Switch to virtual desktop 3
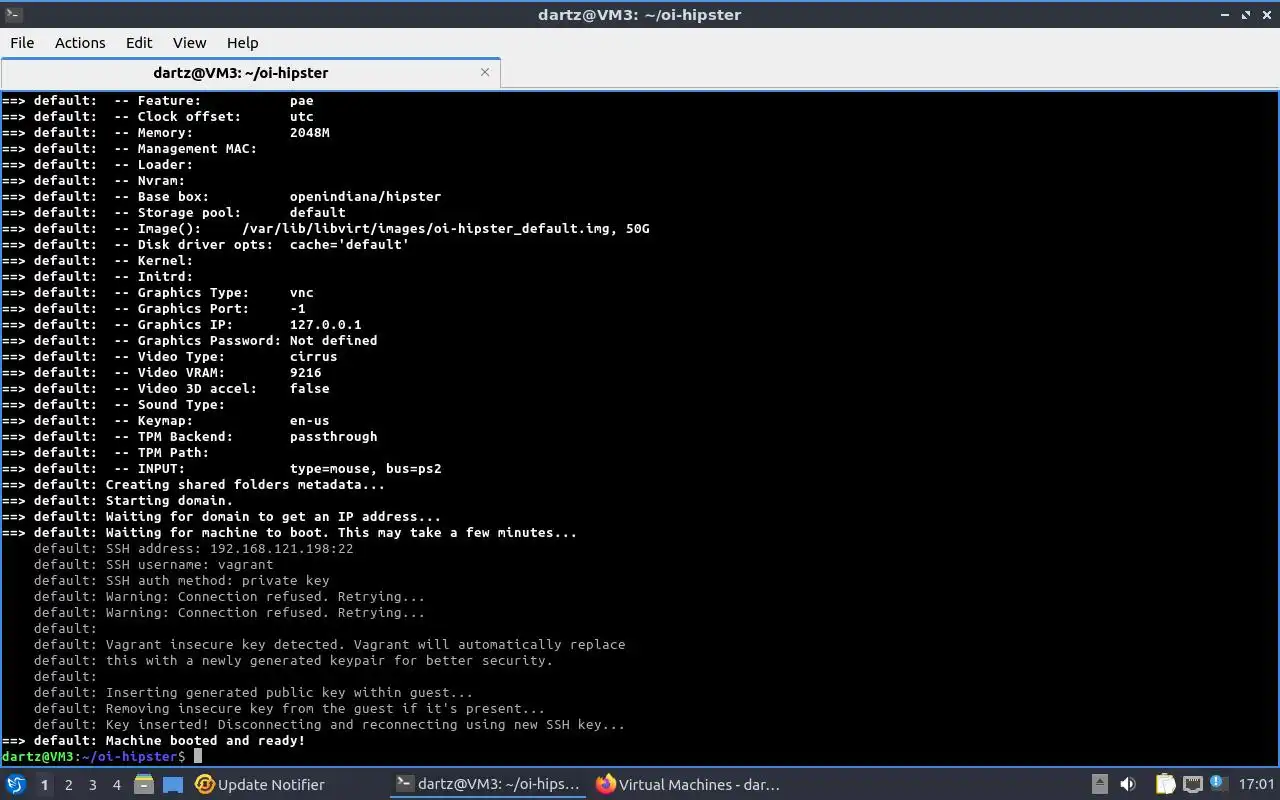 pos(92,785)
